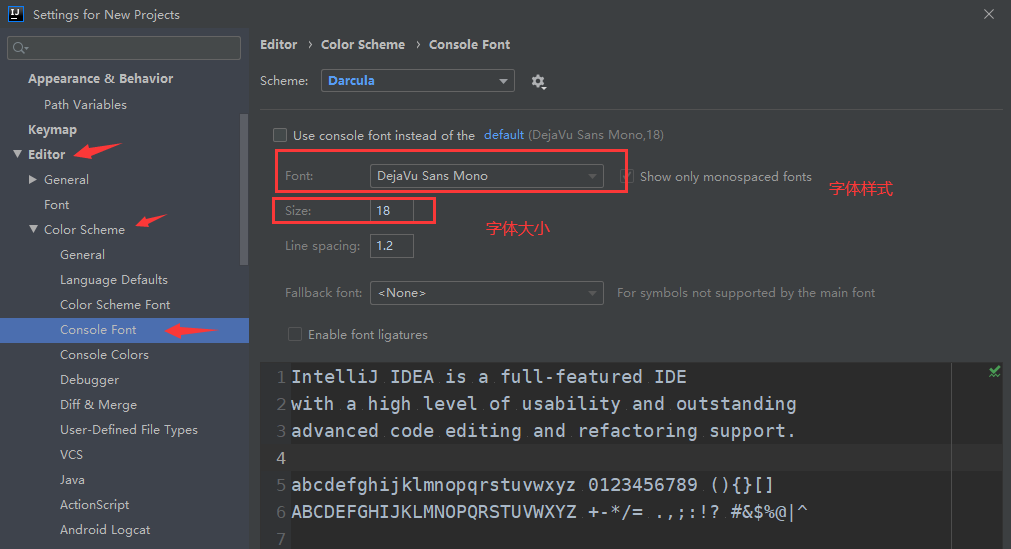Click Editor in the breadcrumb

(x=279, y=45)
